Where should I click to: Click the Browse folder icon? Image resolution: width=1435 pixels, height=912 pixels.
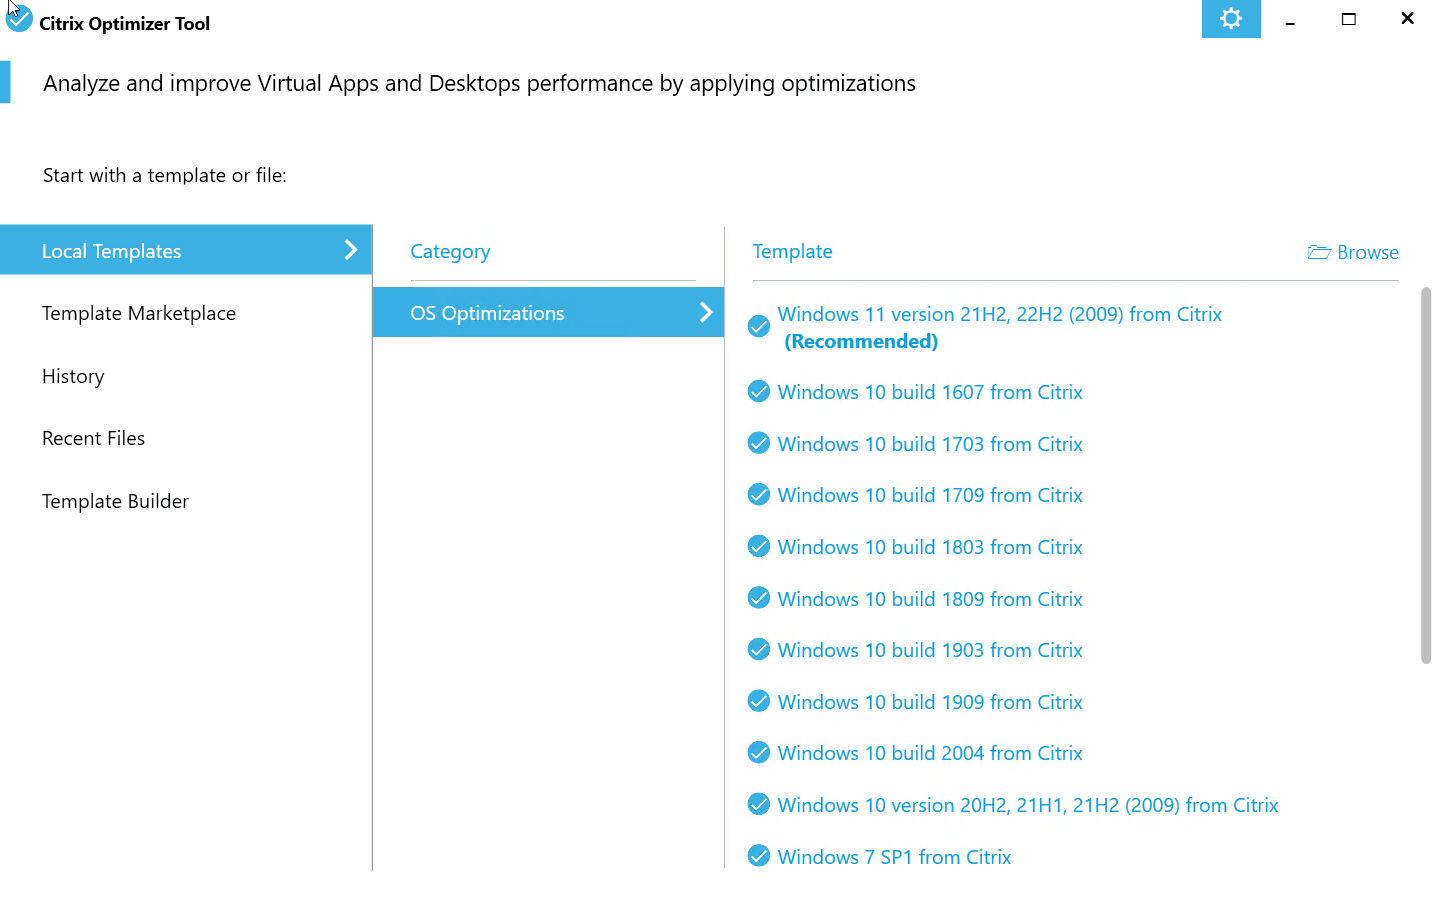[x=1319, y=252]
